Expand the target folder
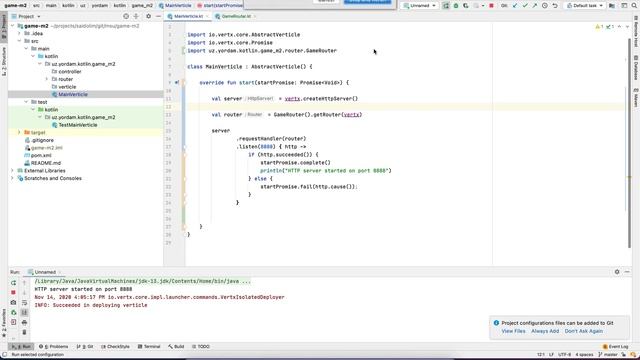This screenshot has height=360, width=640. tap(19, 133)
